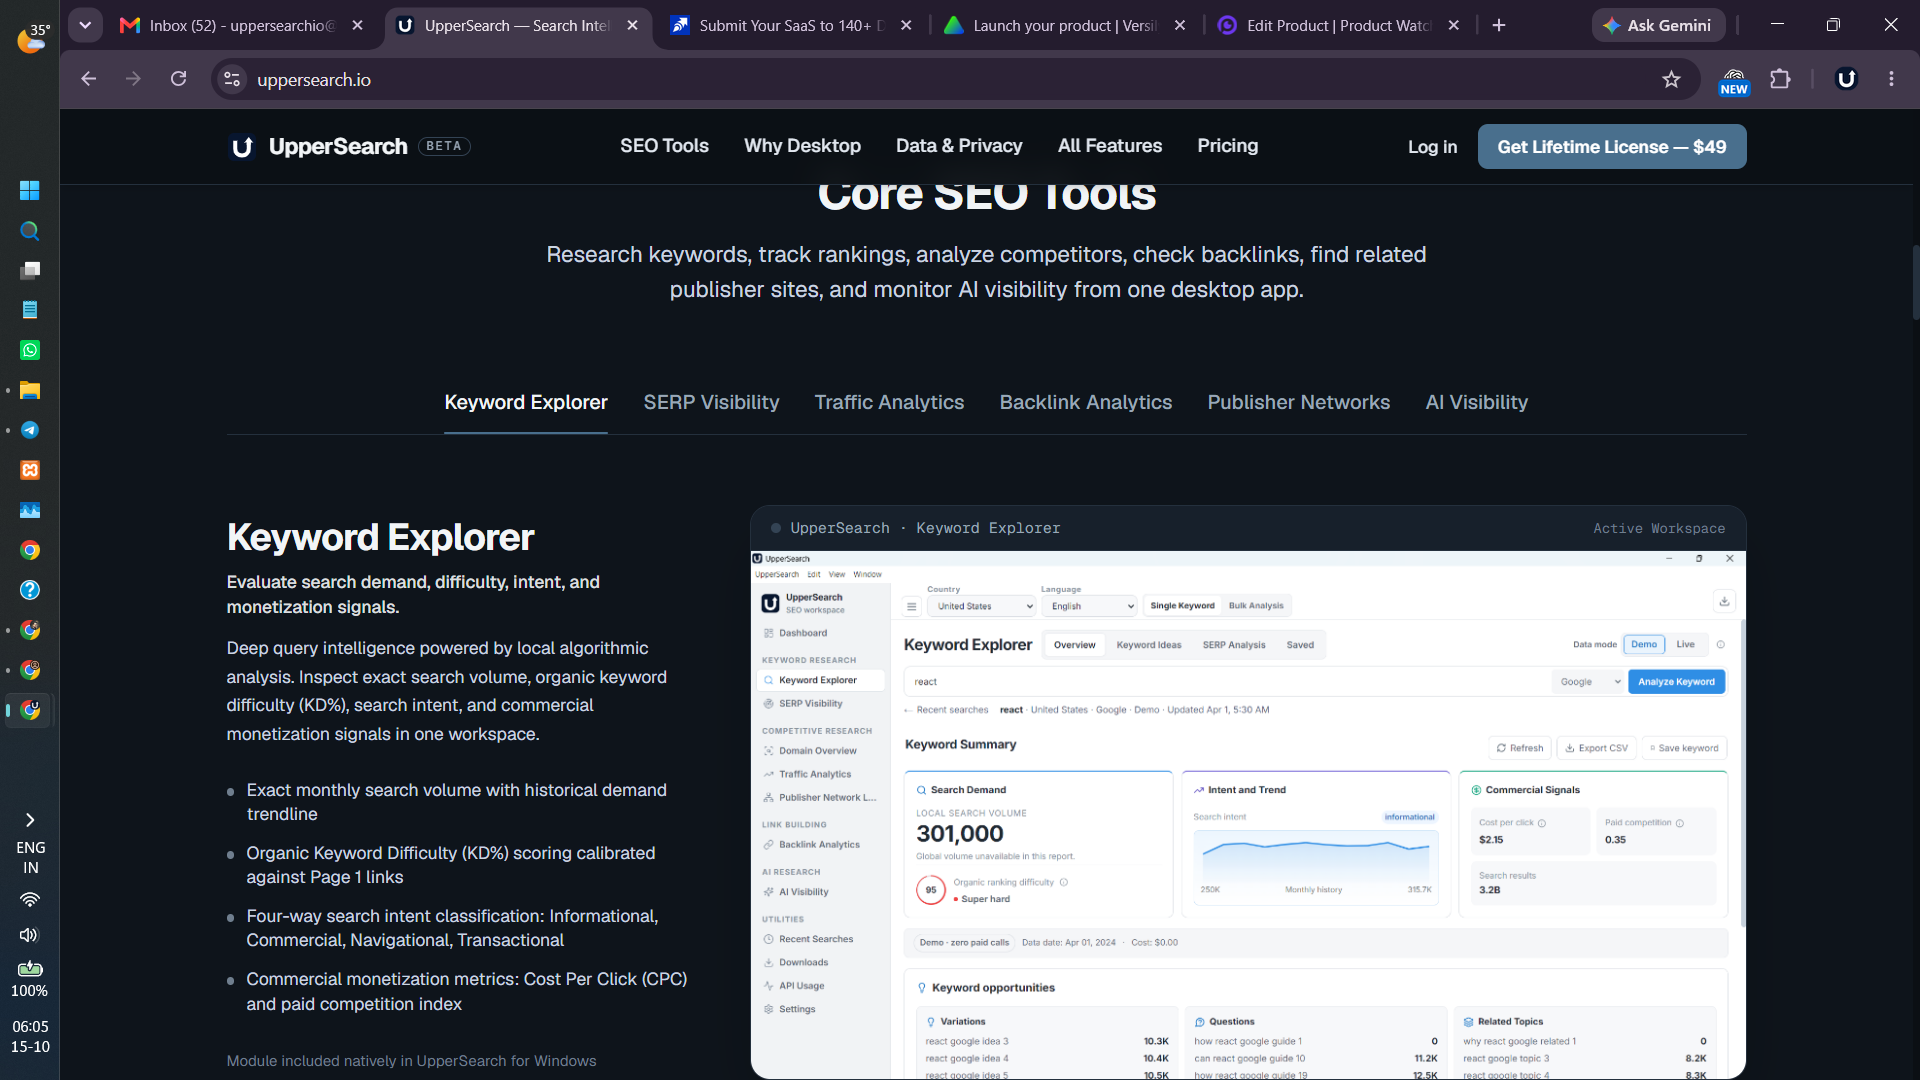The width and height of the screenshot is (1920, 1080).
Task: Open Telegram from the taskbar
Action: click(x=30, y=430)
